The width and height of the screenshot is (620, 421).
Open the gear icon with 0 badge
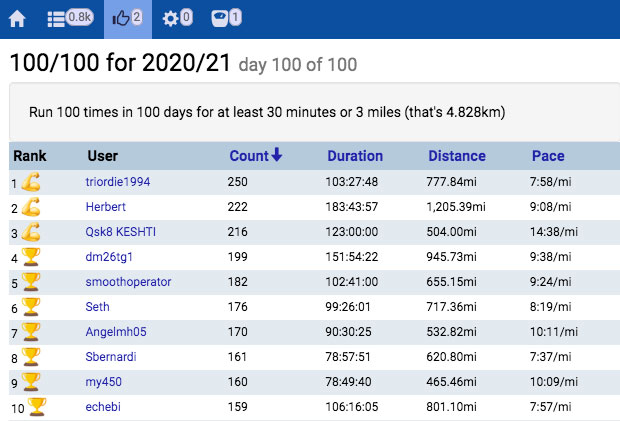coord(178,17)
